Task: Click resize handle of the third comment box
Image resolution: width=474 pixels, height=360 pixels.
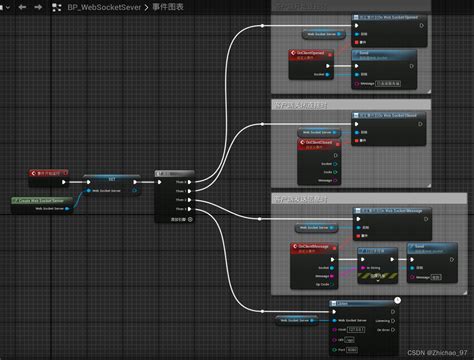Action: point(465,292)
